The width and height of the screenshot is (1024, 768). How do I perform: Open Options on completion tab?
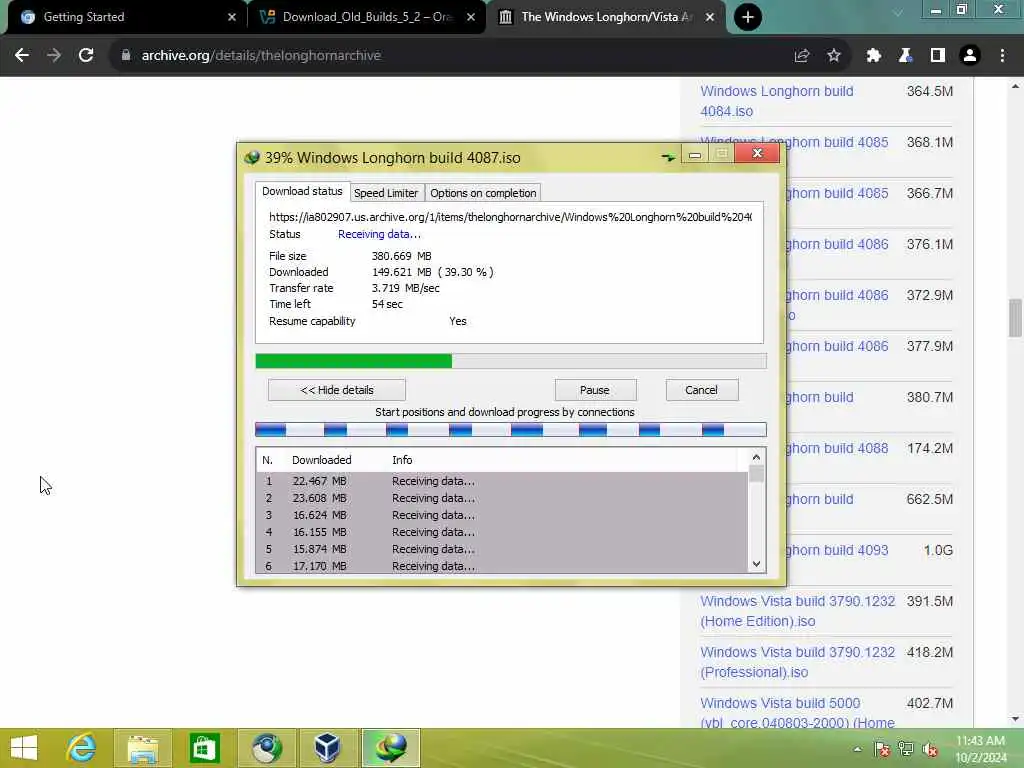tap(483, 193)
